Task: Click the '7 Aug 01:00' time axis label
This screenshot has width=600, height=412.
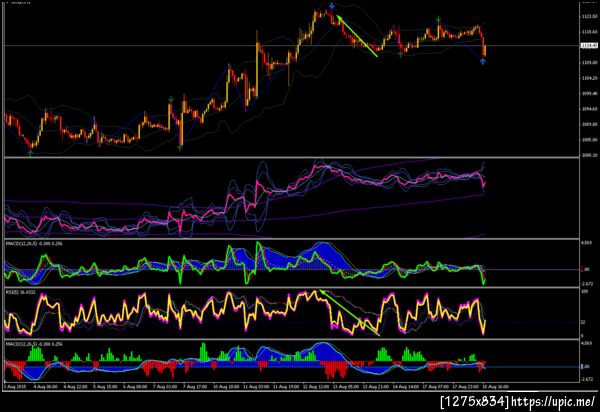Action: (165, 387)
